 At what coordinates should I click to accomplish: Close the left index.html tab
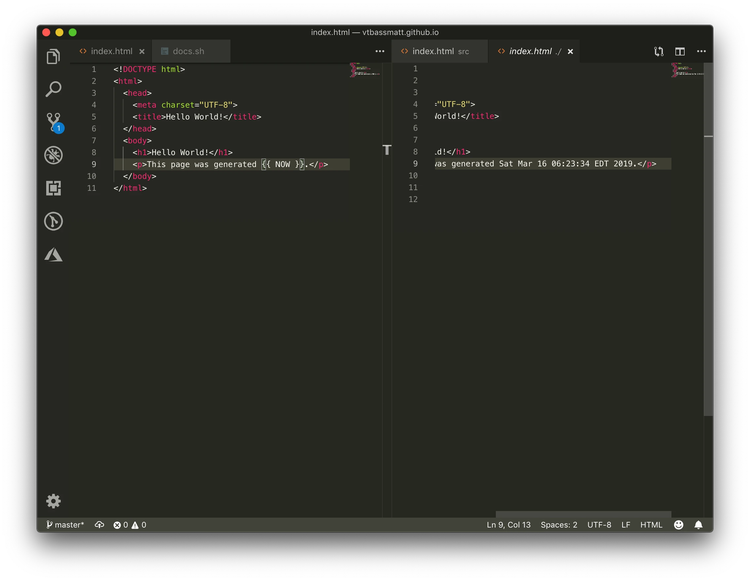pos(142,52)
